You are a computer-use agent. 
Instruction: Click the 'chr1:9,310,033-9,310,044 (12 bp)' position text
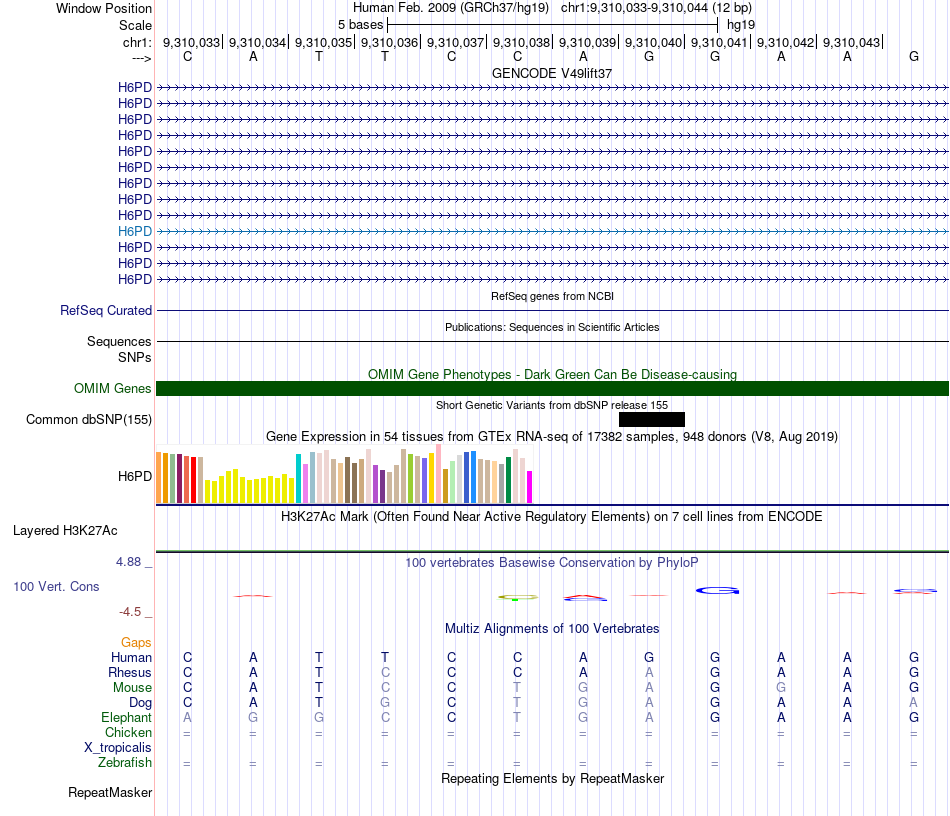pyautogui.click(x=656, y=8)
